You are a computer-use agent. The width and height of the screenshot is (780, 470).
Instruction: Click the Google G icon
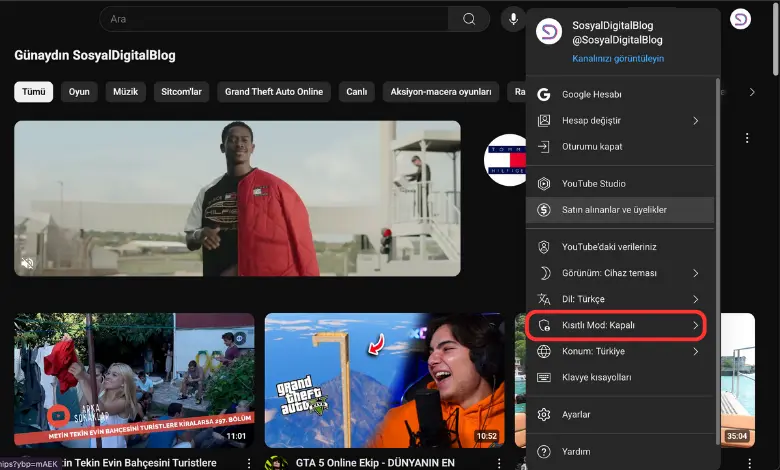pos(544,94)
